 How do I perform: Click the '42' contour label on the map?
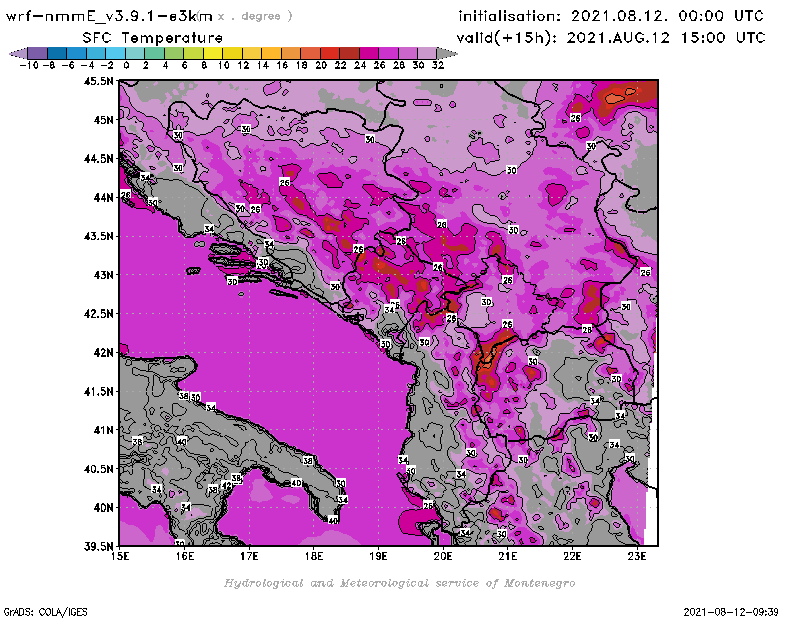[x=226, y=486]
